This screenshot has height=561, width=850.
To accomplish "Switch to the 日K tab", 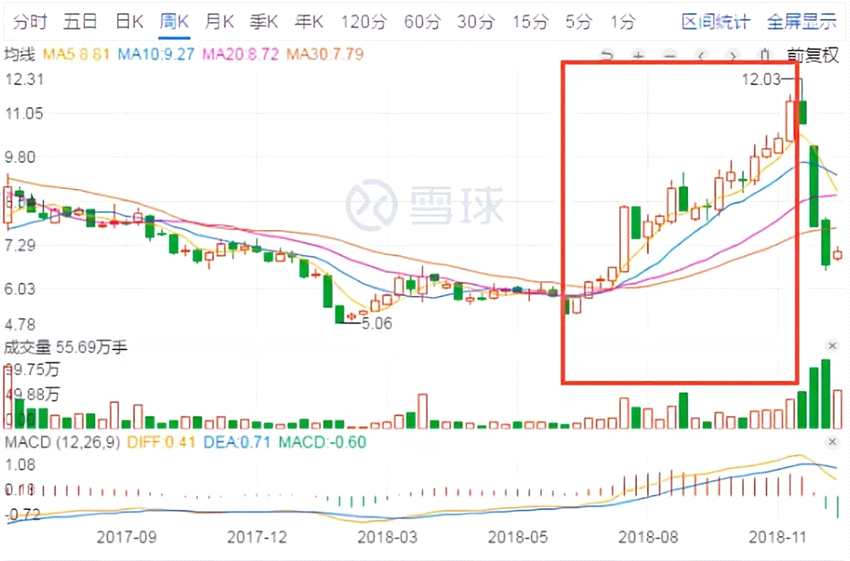I will click(x=129, y=22).
